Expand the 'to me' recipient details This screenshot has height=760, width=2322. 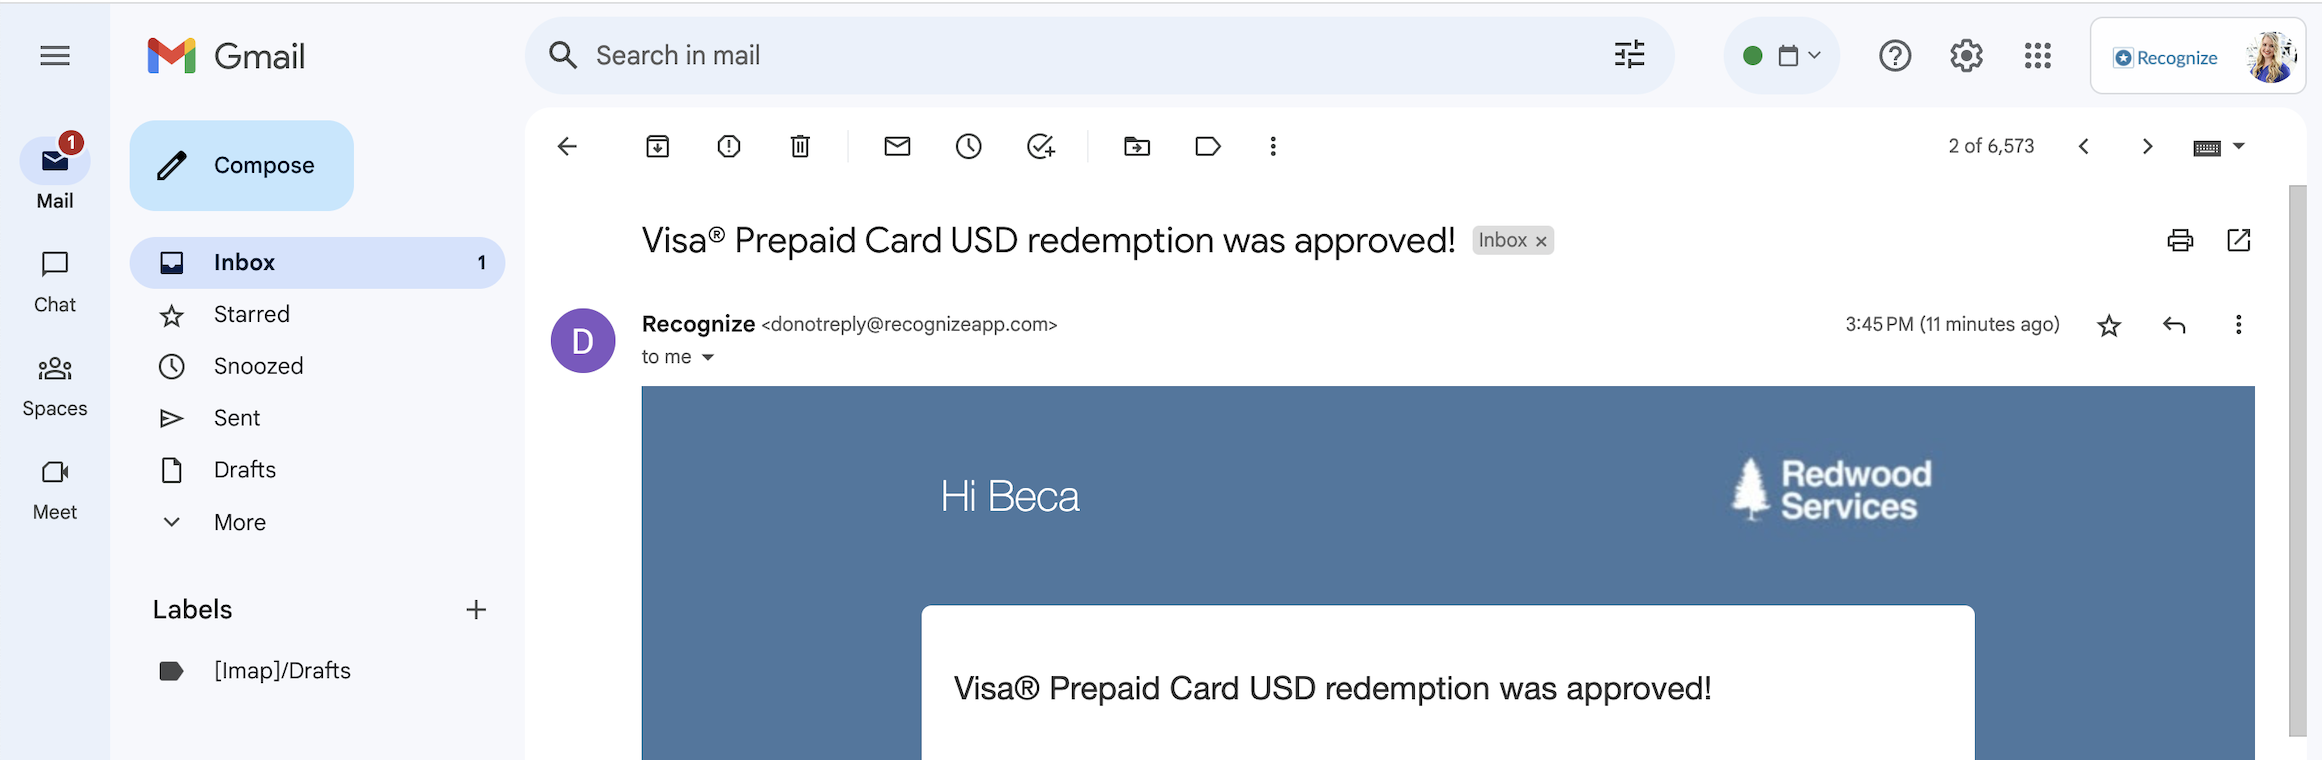coord(708,357)
